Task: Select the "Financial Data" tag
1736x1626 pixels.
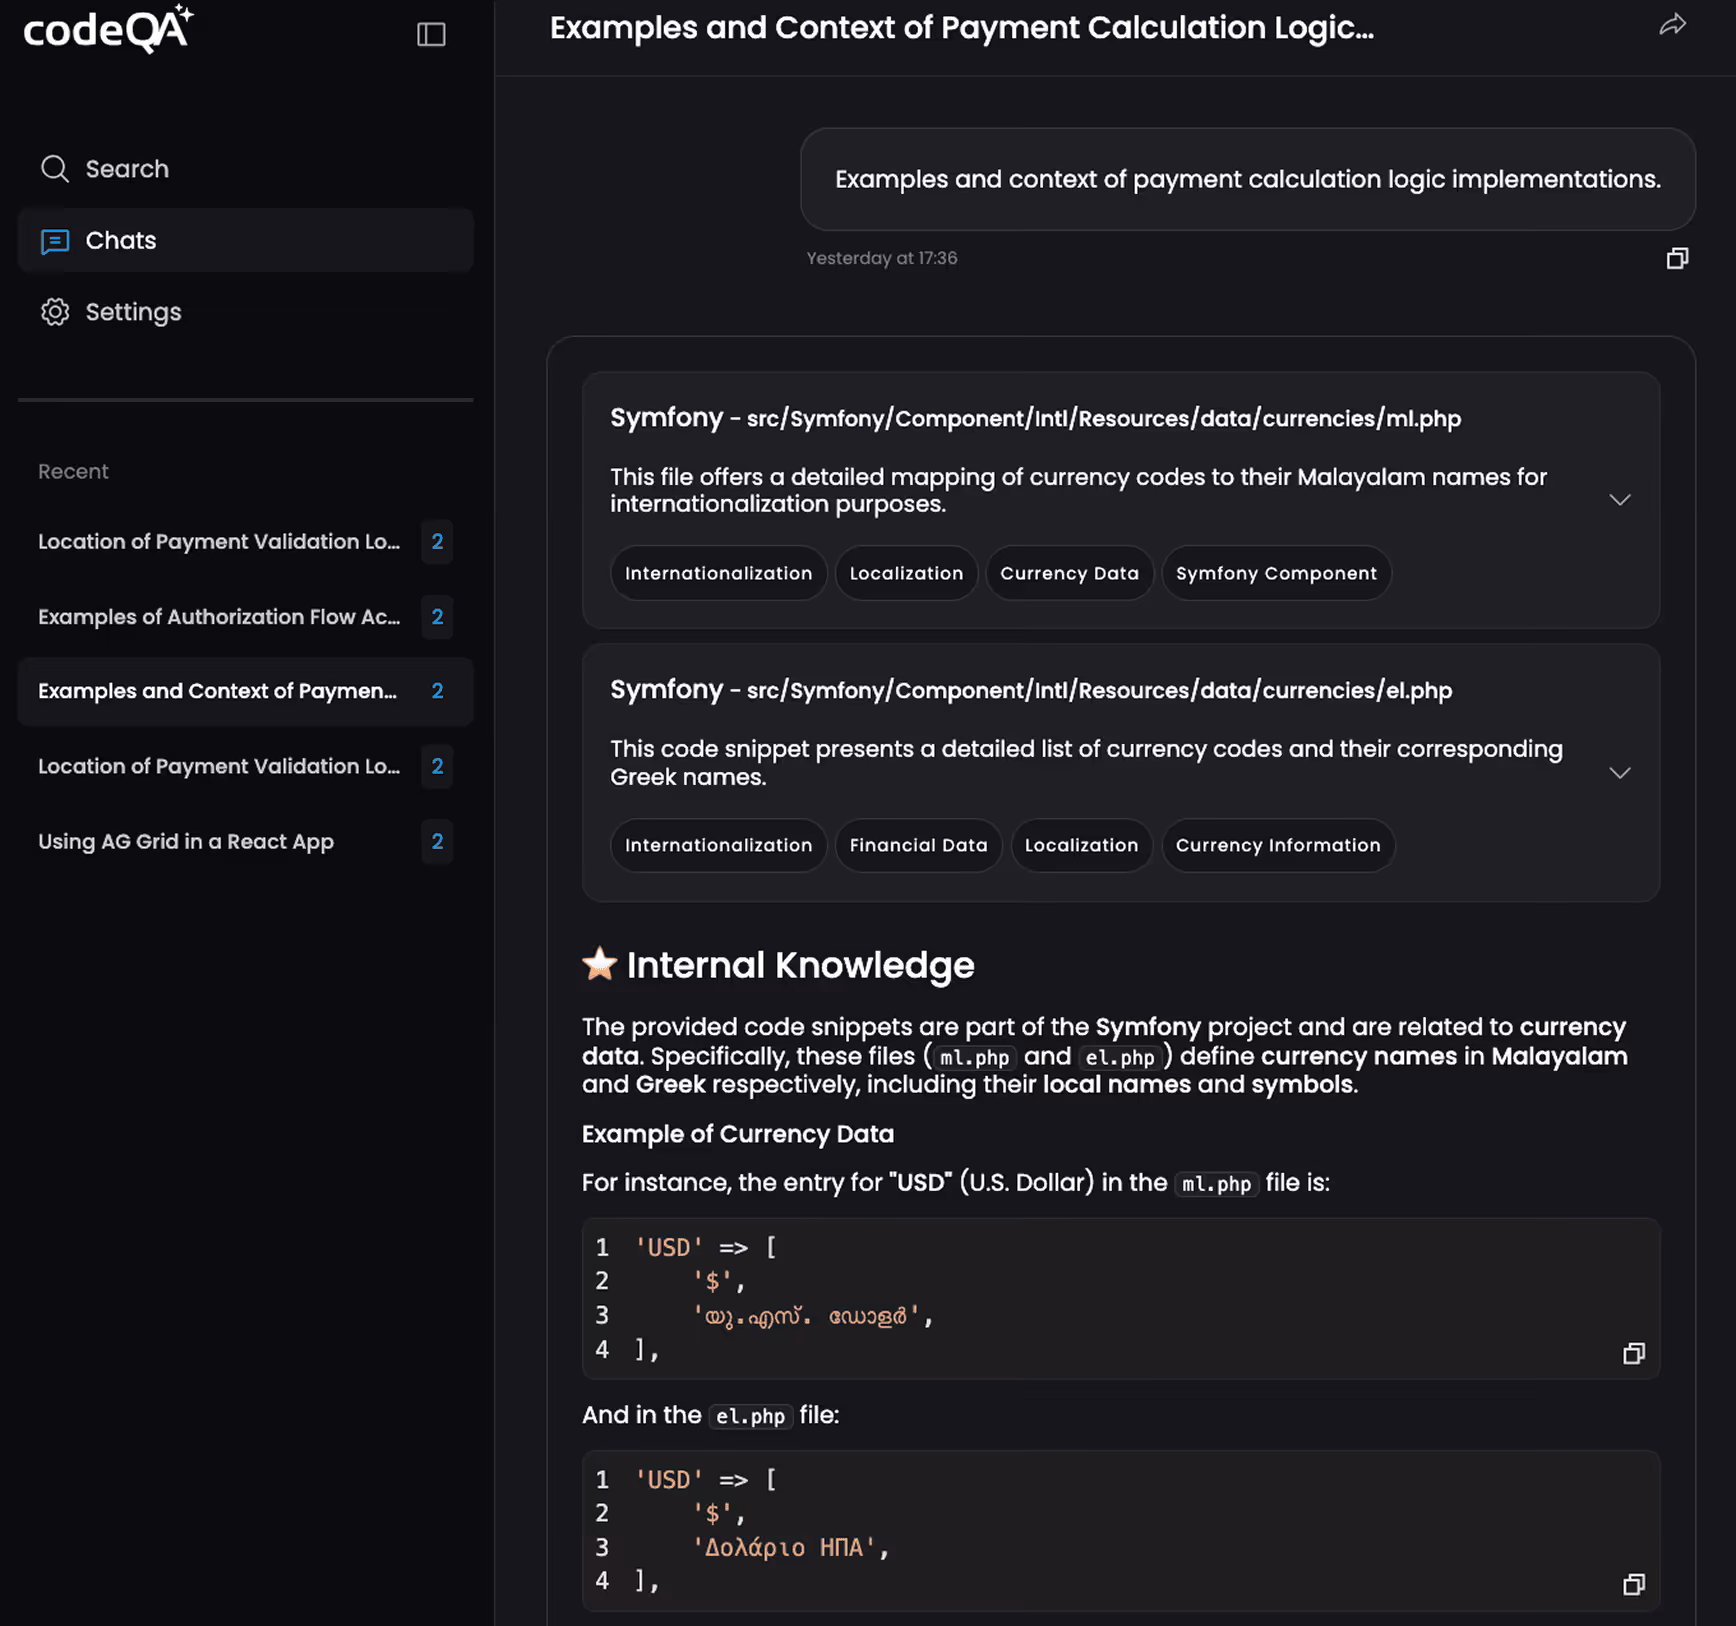Action: 918,845
